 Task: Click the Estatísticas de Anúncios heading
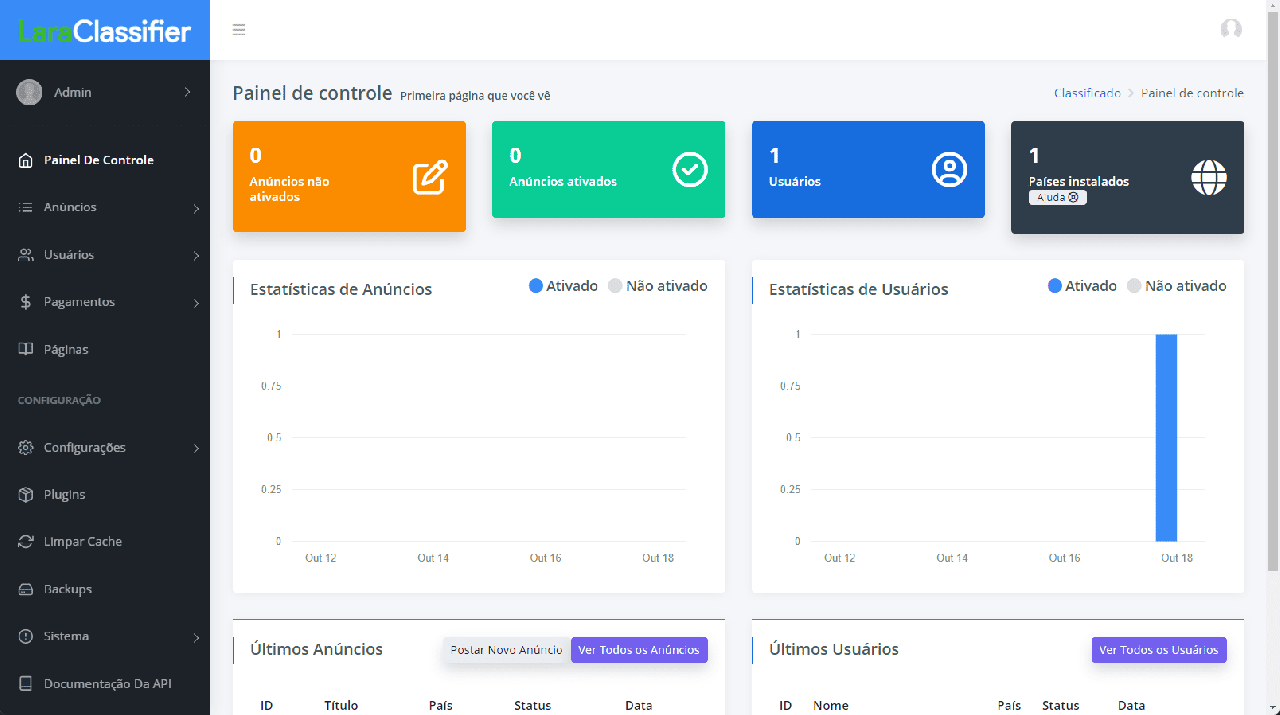(341, 289)
